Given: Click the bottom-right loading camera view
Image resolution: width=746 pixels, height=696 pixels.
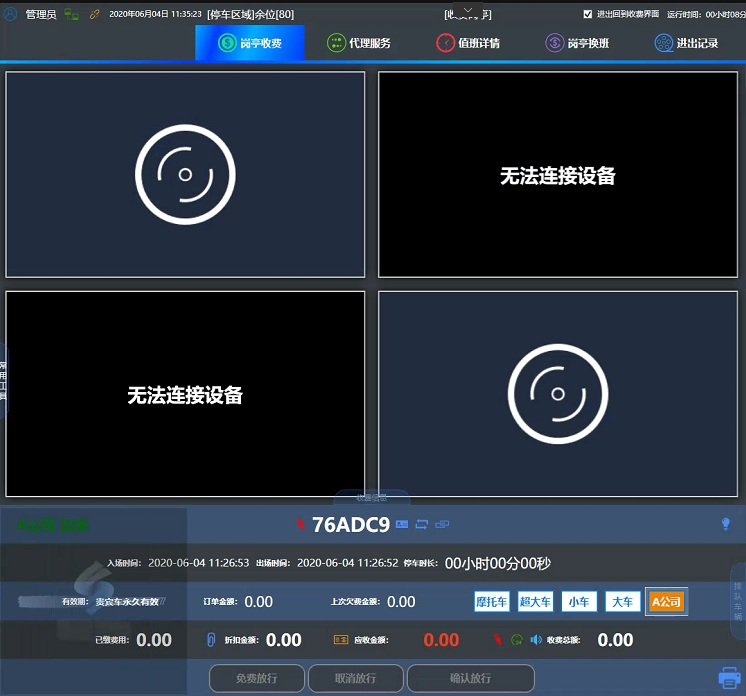Looking at the screenshot, I should click(x=558, y=394).
